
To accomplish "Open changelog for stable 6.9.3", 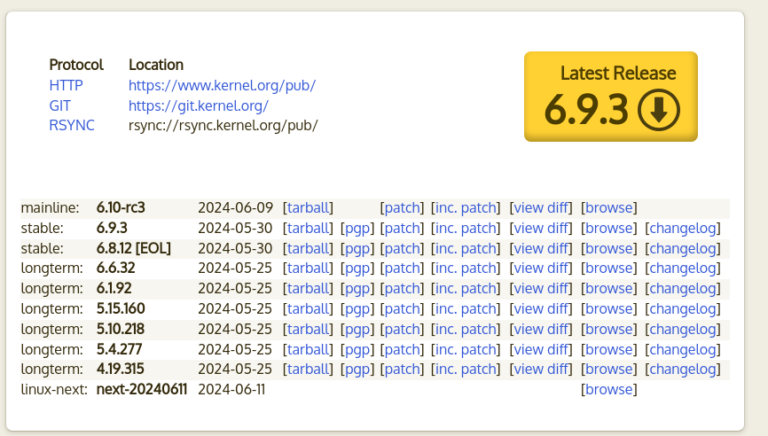I will tap(683, 228).
